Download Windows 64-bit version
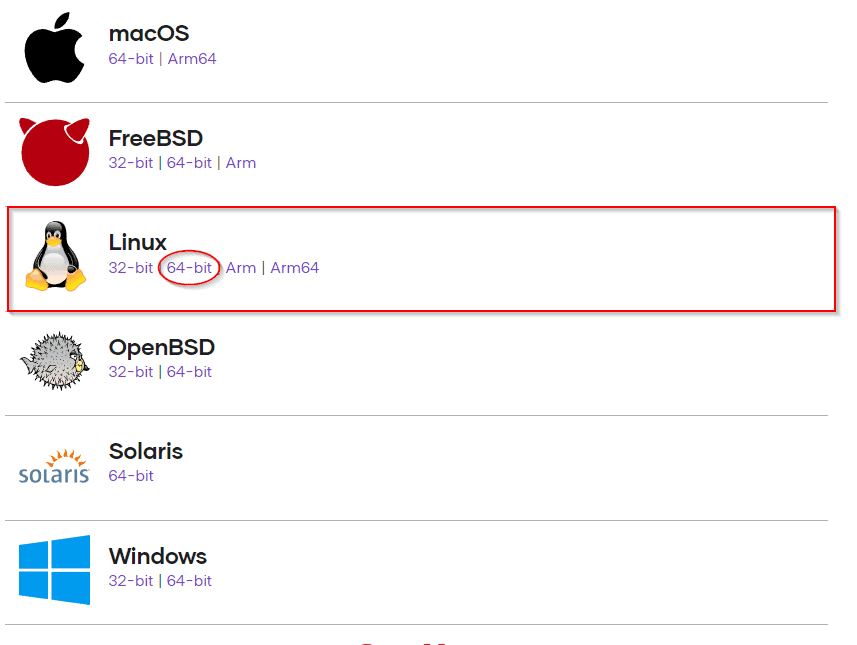 [x=189, y=581]
